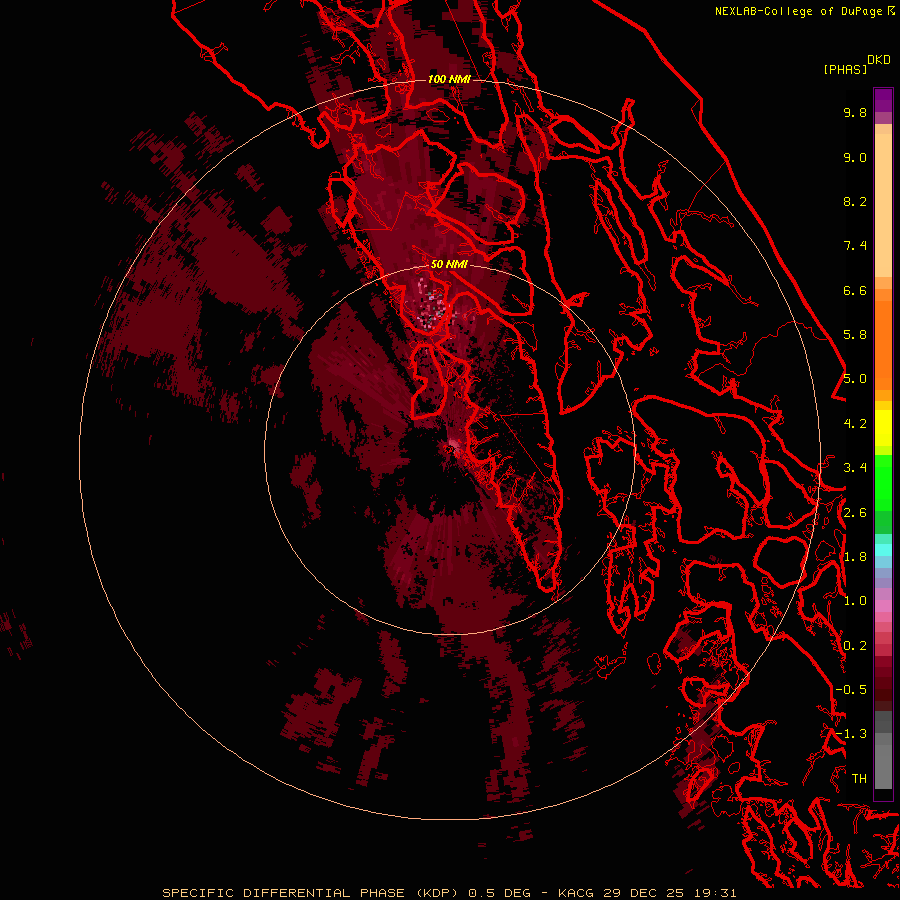The image size is (900, 900).
Task: Click the 8.2 value on the color scale
Action: coord(855,201)
